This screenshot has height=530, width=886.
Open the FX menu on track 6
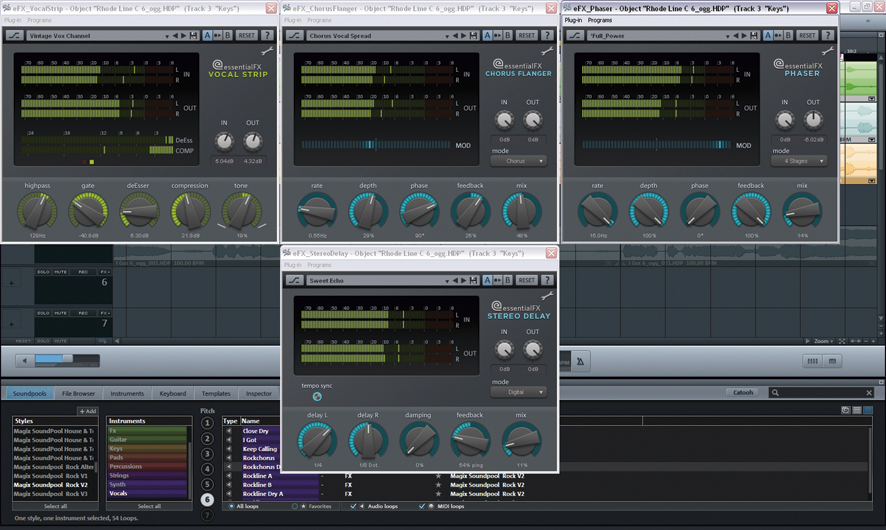[105, 272]
